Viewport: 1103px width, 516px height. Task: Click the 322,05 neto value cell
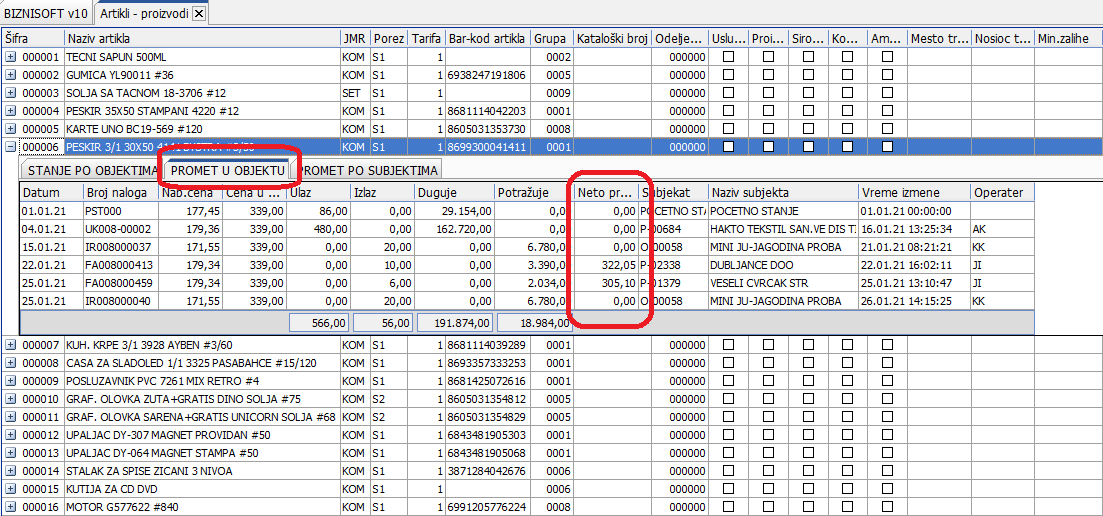[x=606, y=265]
